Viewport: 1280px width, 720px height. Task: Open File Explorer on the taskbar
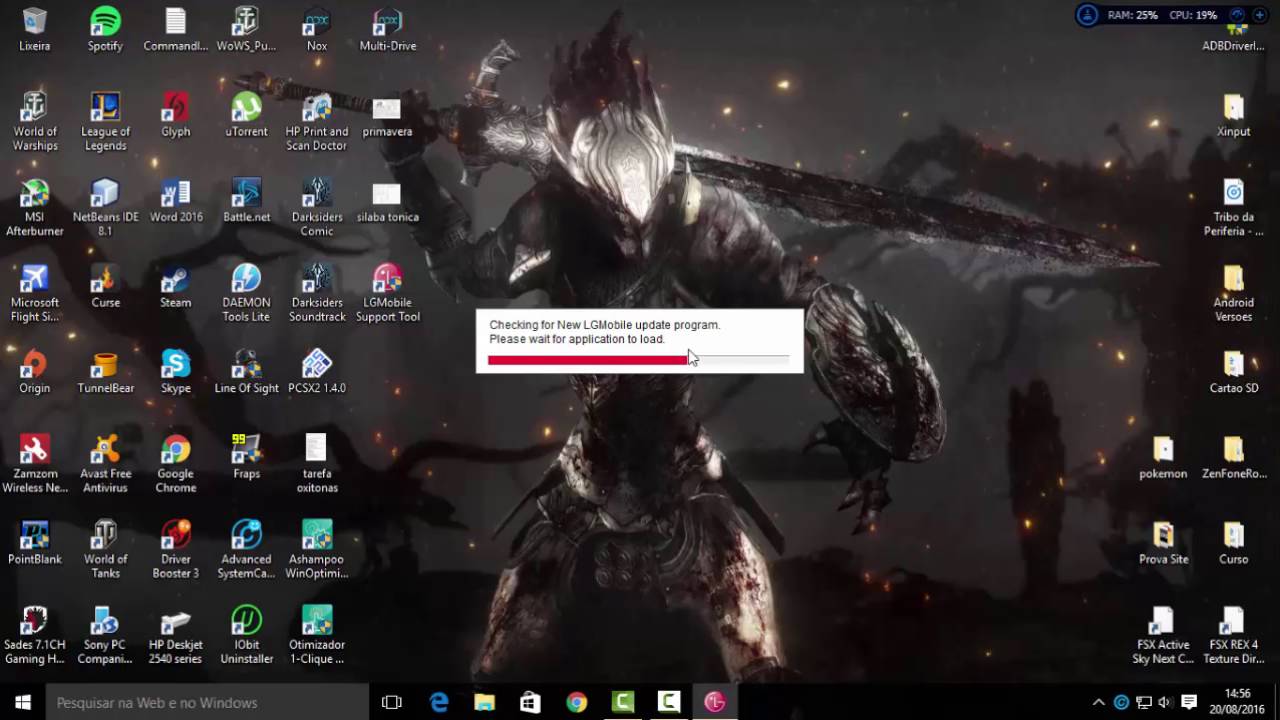pos(485,702)
